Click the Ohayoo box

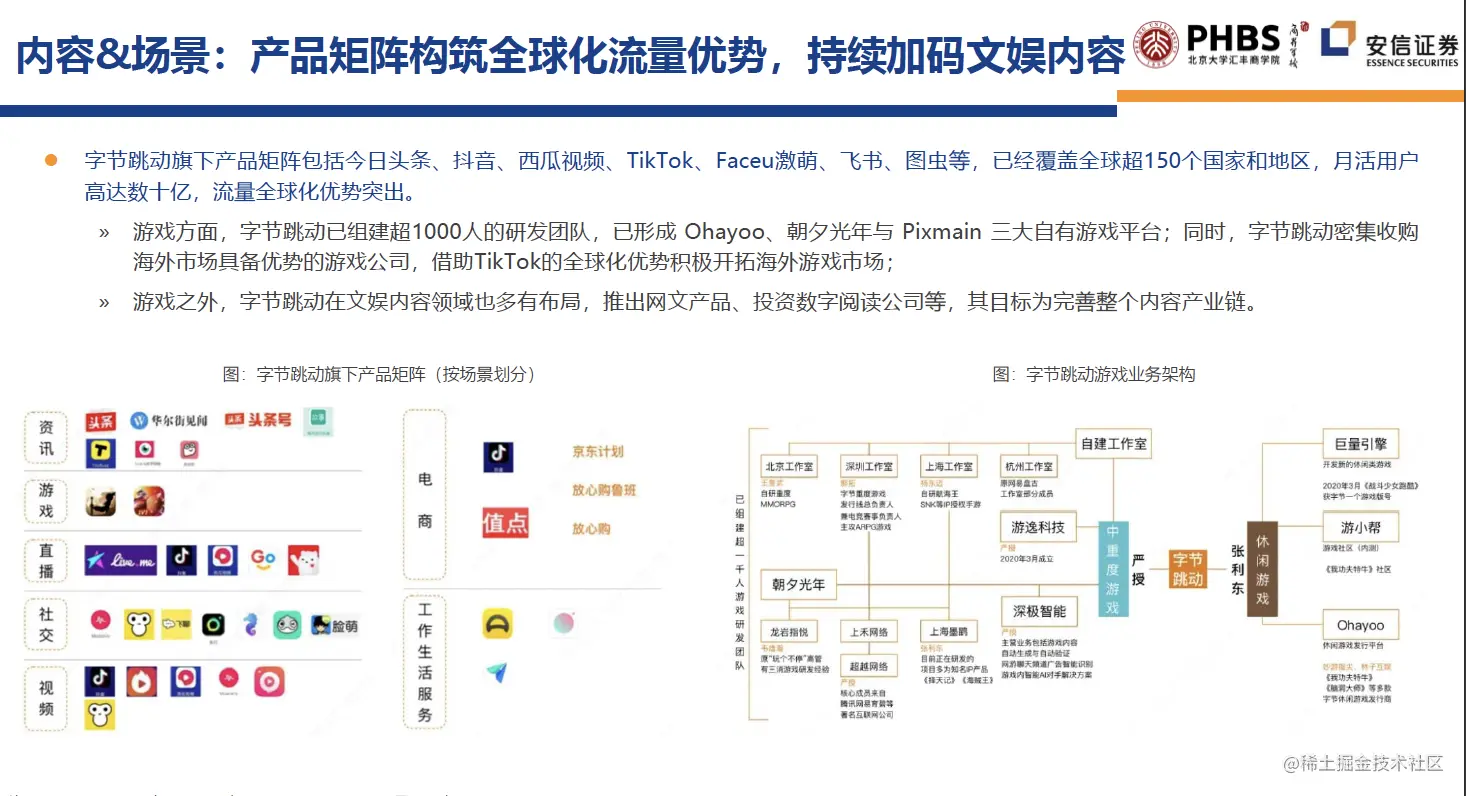[1361, 625]
